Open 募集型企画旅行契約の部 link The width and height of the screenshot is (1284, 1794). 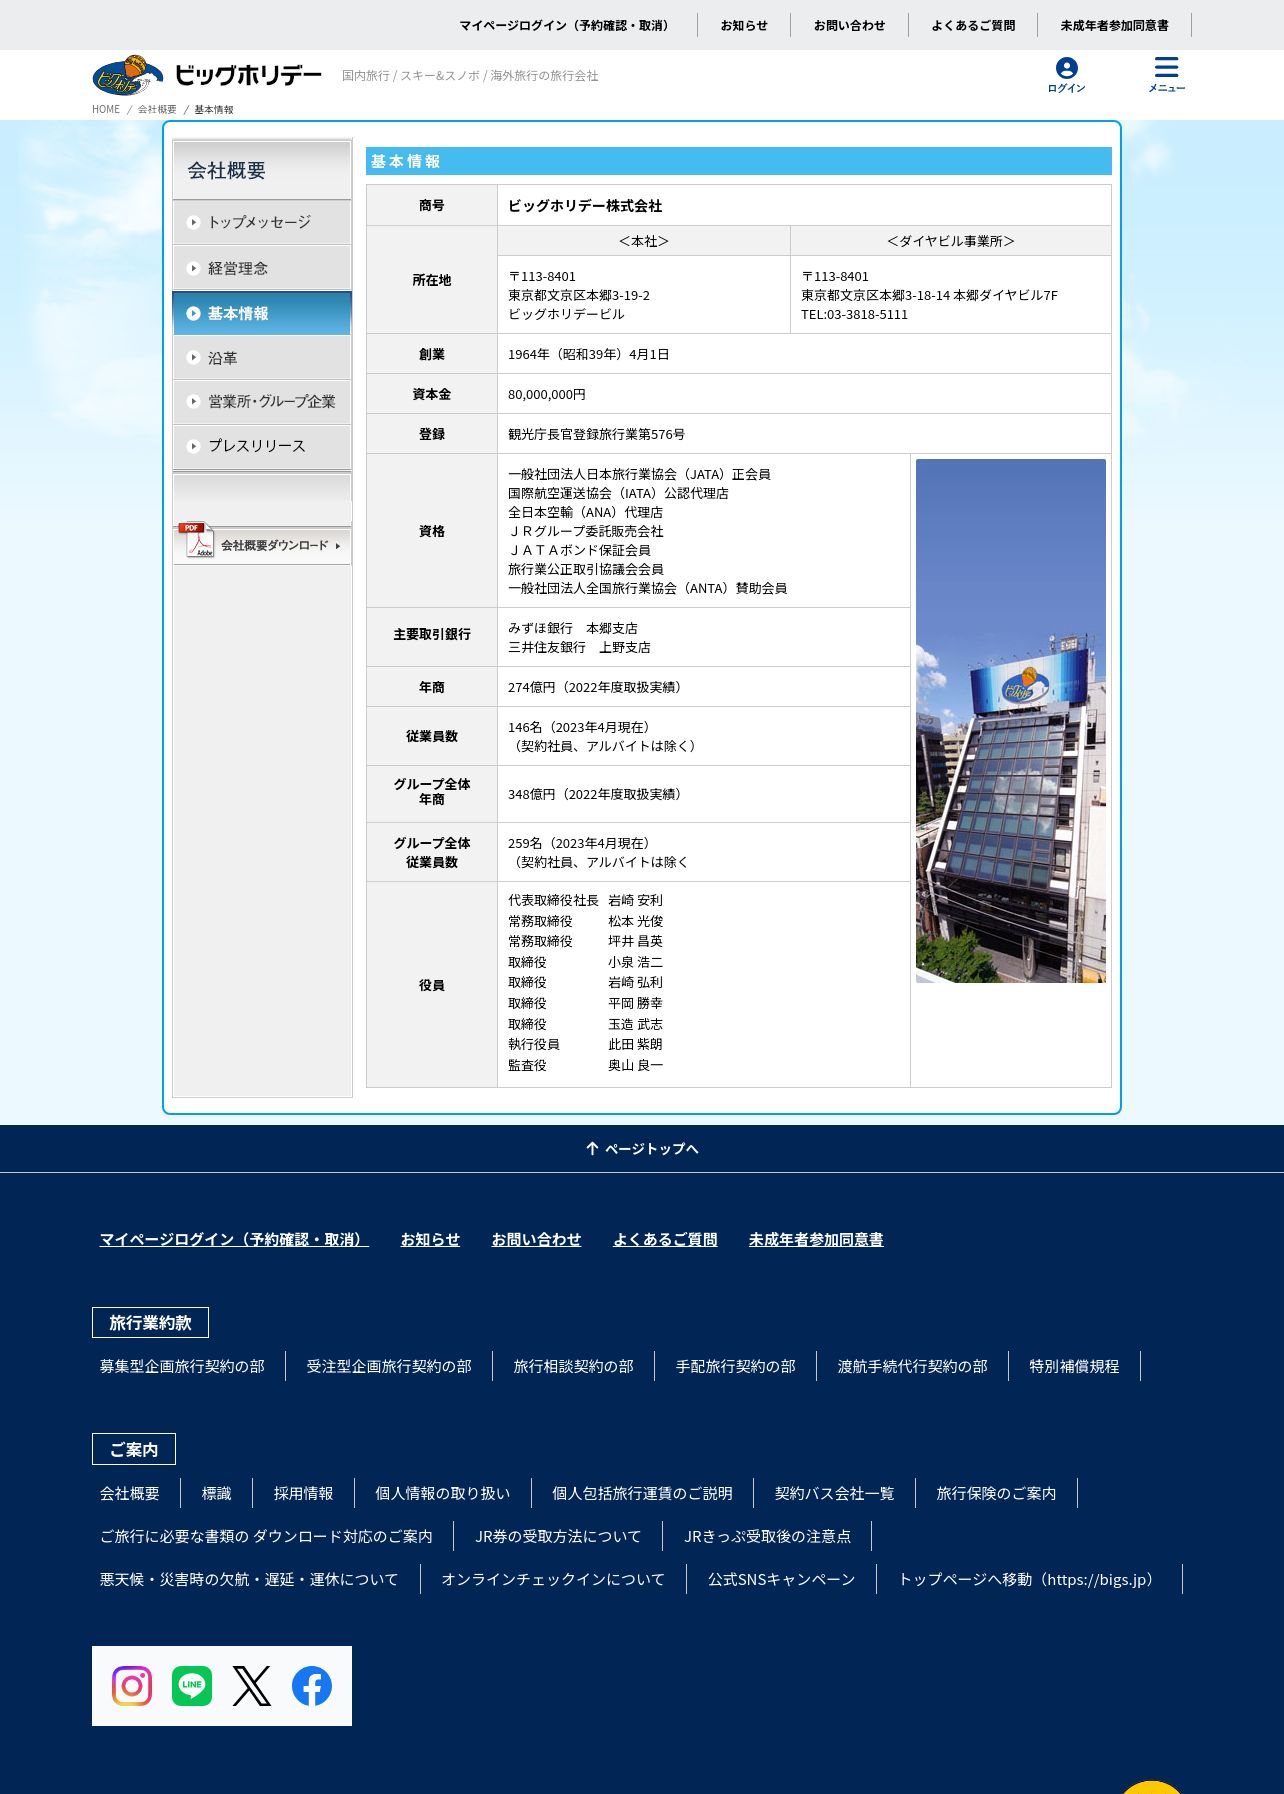click(x=182, y=1366)
